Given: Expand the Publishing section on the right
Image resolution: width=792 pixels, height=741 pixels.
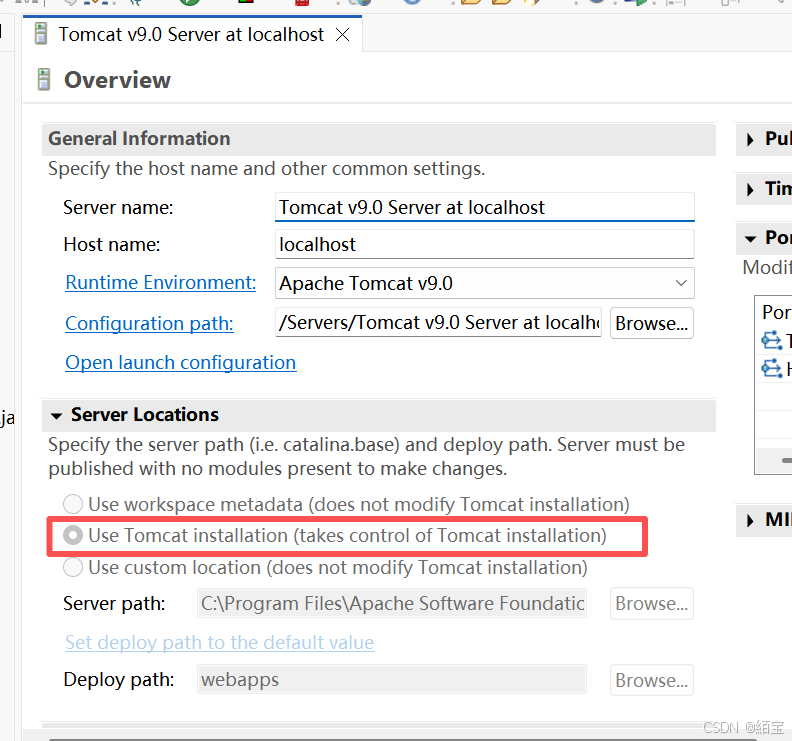Looking at the screenshot, I should [x=750, y=139].
